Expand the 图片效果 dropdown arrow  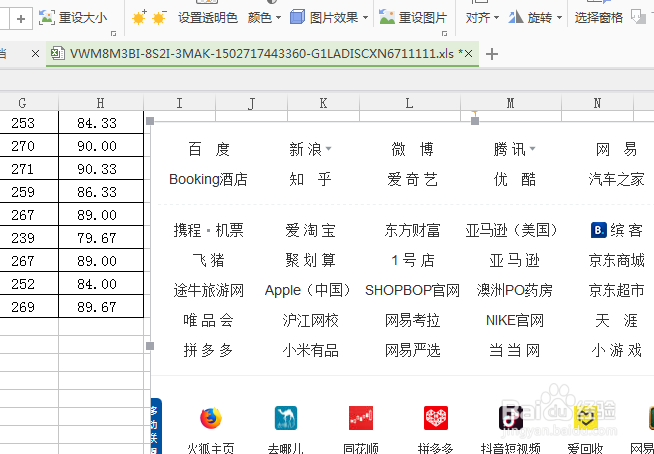tap(365, 18)
